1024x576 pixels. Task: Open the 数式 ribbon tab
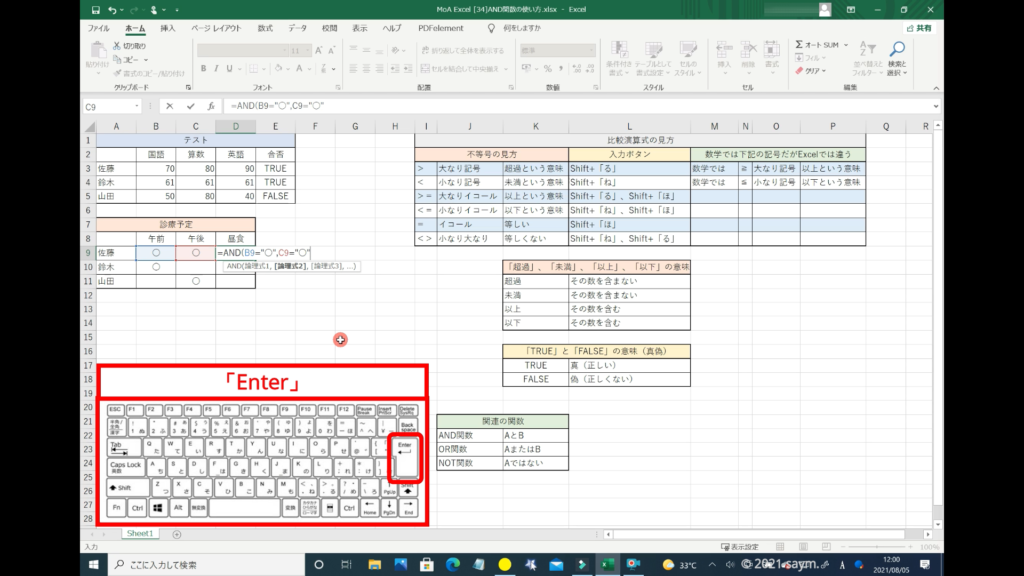point(265,28)
